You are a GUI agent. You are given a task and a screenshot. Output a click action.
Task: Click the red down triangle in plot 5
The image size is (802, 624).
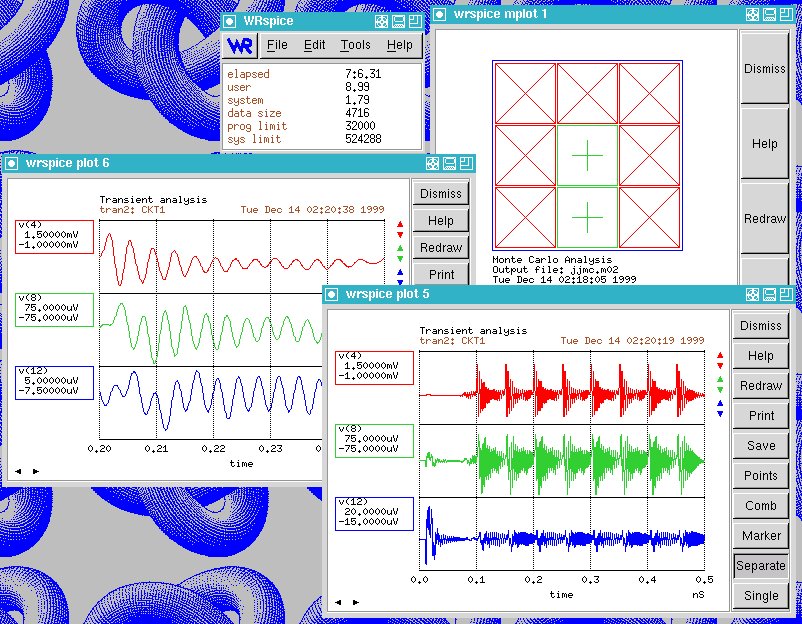720,366
